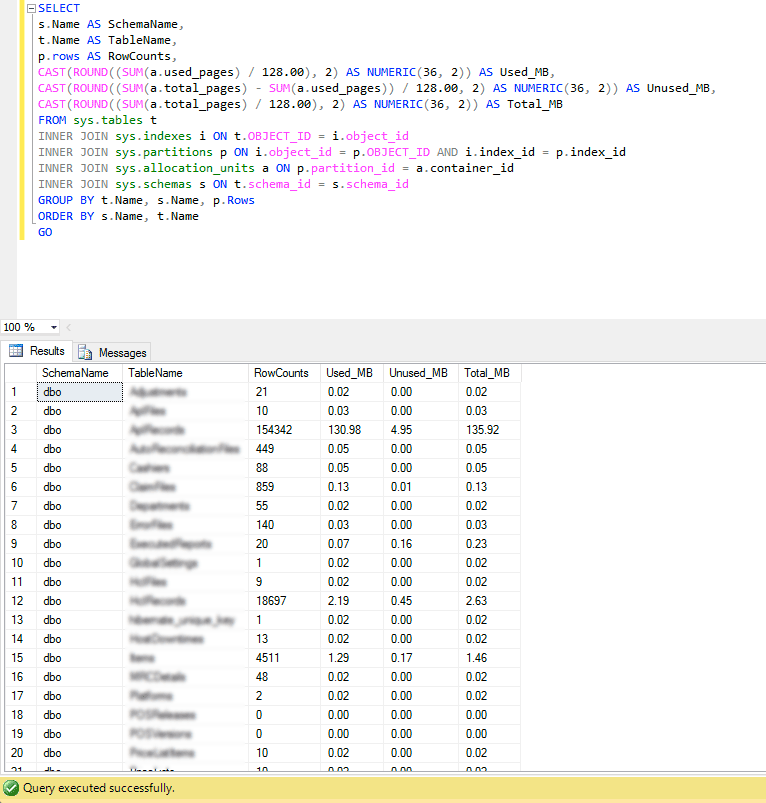The height and width of the screenshot is (803, 766).
Task: Click the Messages tab document icon
Action: click(x=84, y=352)
